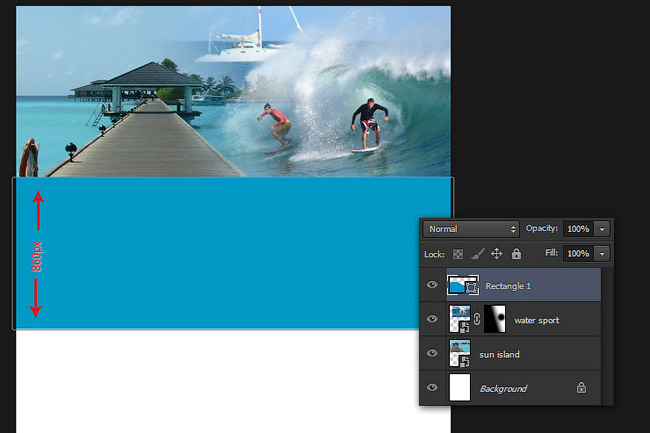Image resolution: width=650 pixels, height=433 pixels.
Task: Click the lock position move icon
Action: pyautogui.click(x=497, y=254)
